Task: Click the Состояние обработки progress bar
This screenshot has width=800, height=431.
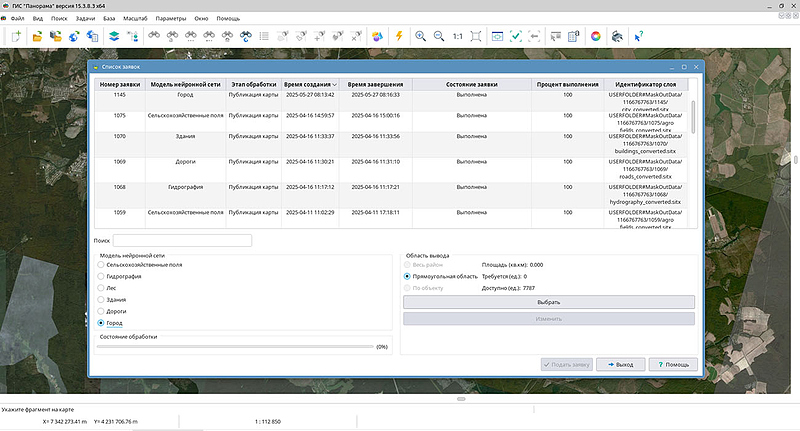Action: [235, 347]
